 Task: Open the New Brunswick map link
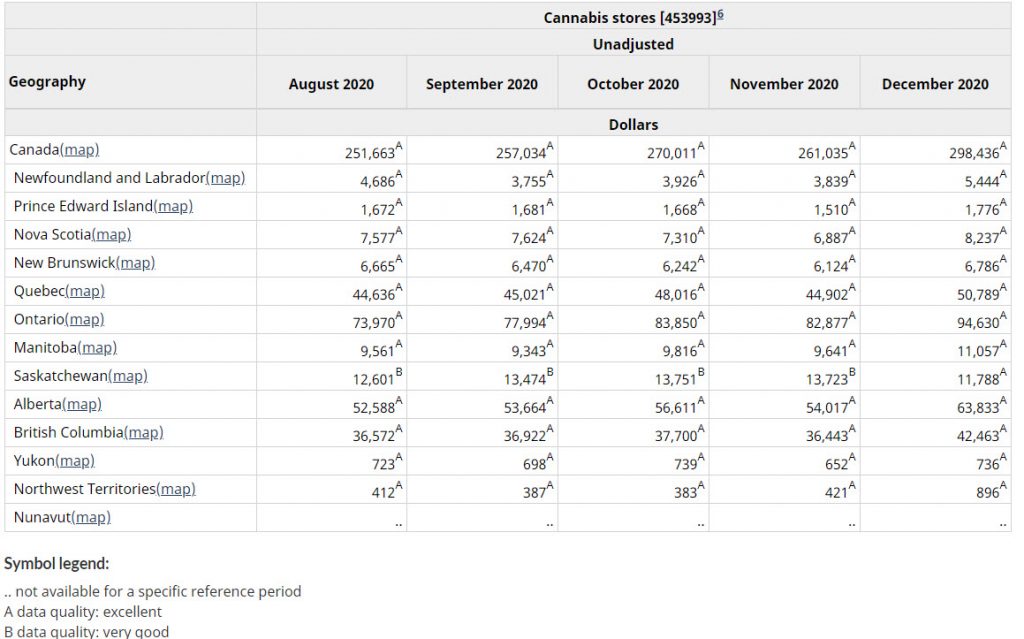tap(135, 263)
